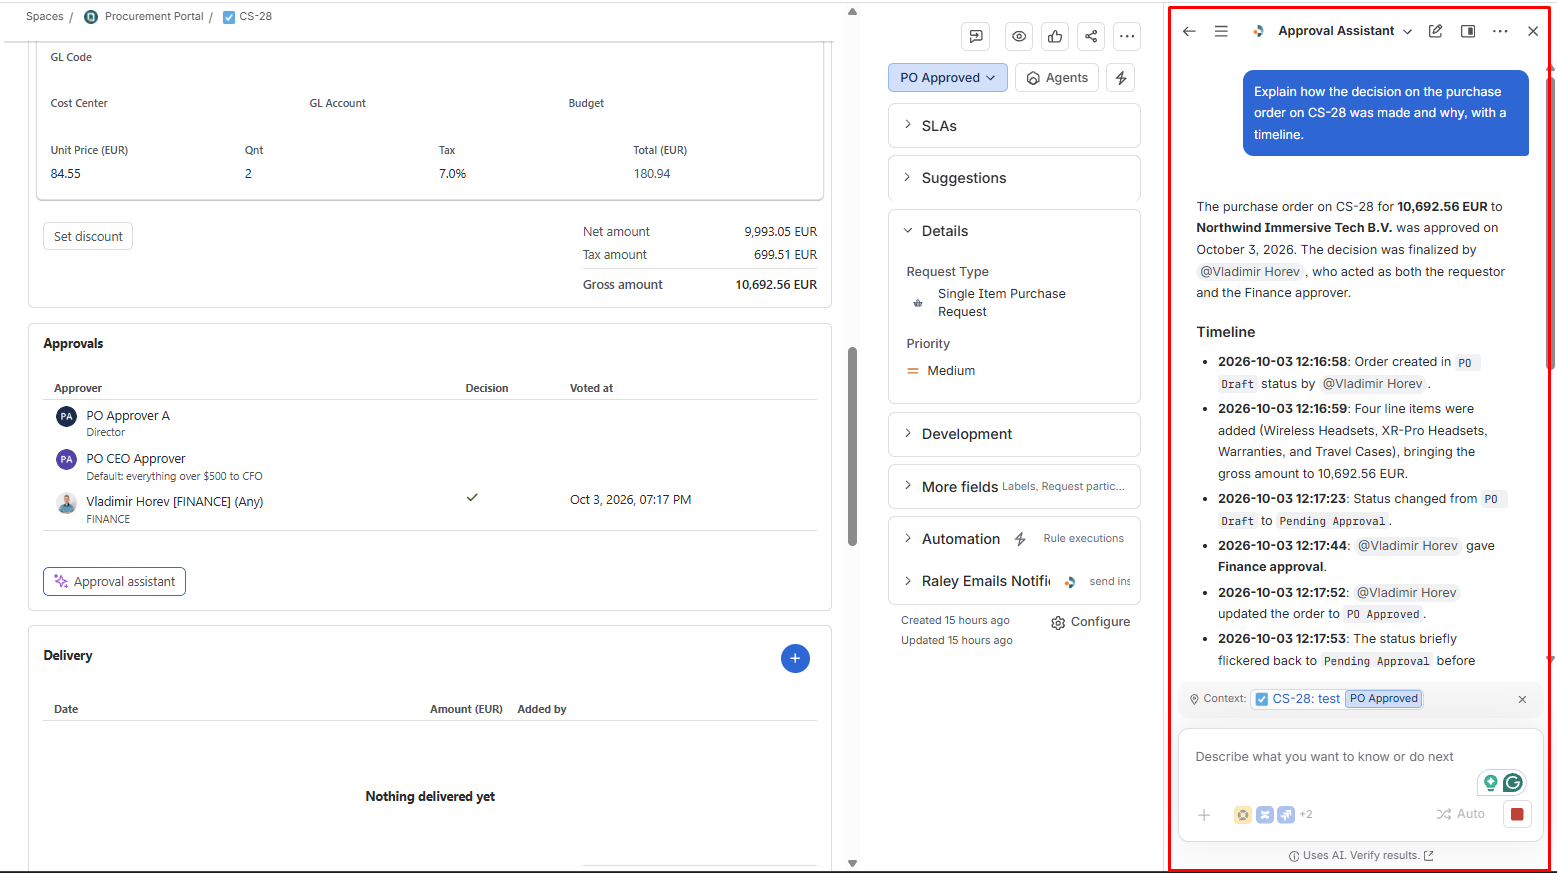Stop generation with the red square button

pos(1517,814)
